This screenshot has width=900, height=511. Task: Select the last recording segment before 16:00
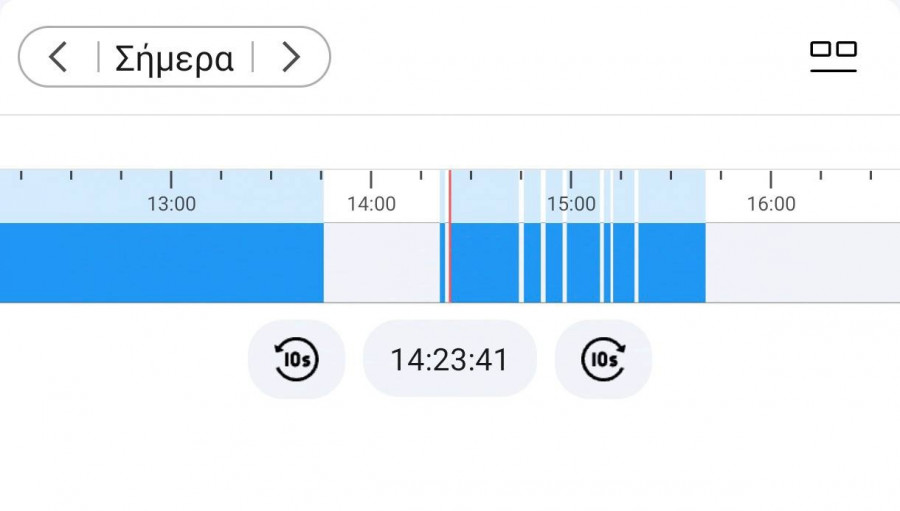(x=672, y=262)
